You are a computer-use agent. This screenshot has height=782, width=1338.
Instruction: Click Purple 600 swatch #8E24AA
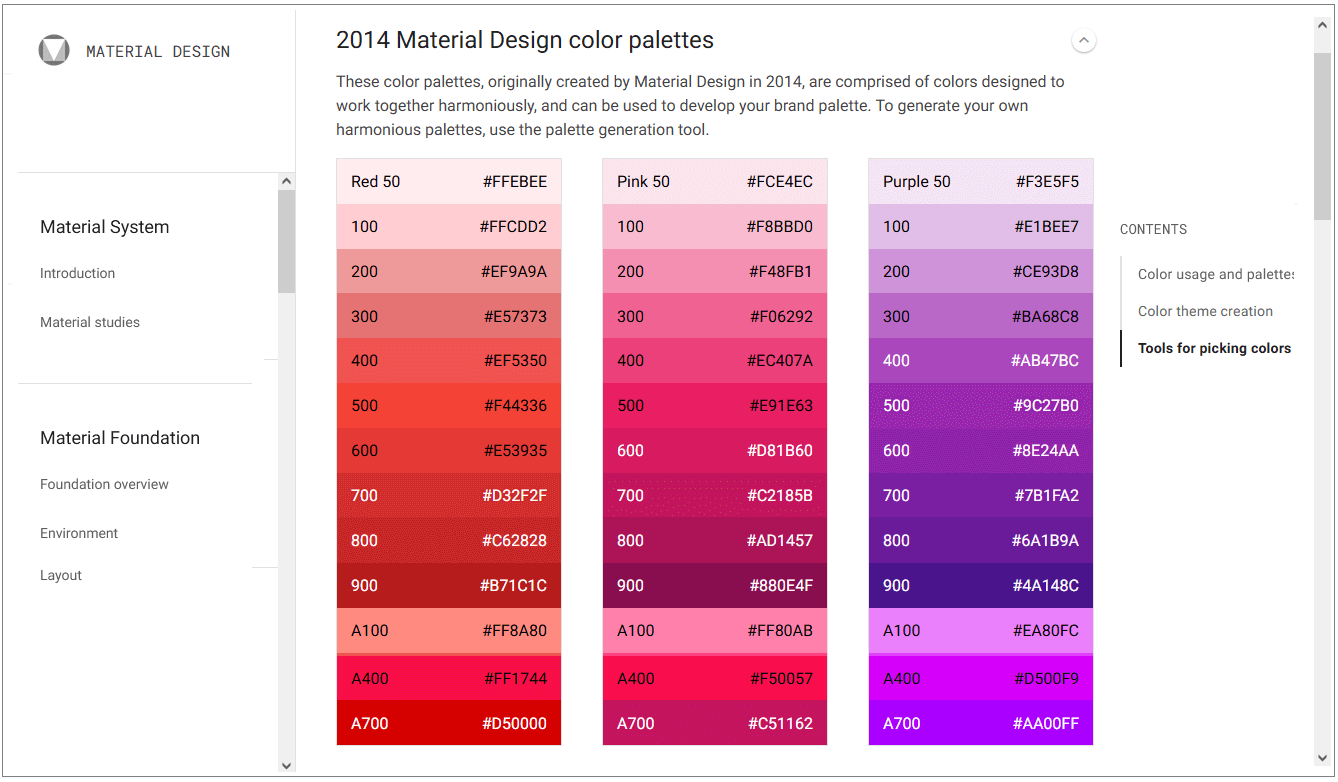(x=981, y=450)
